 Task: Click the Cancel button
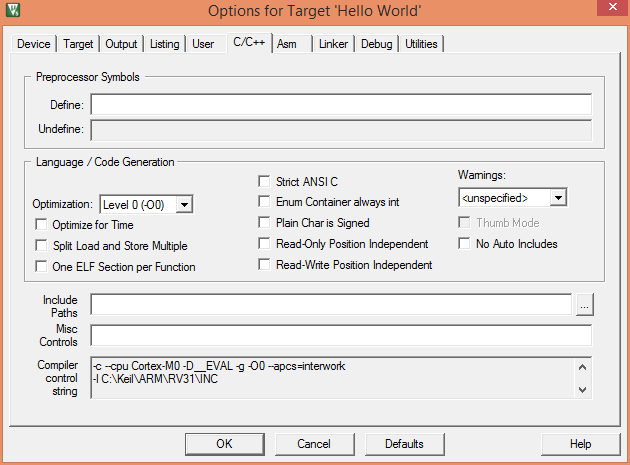pyautogui.click(x=314, y=444)
